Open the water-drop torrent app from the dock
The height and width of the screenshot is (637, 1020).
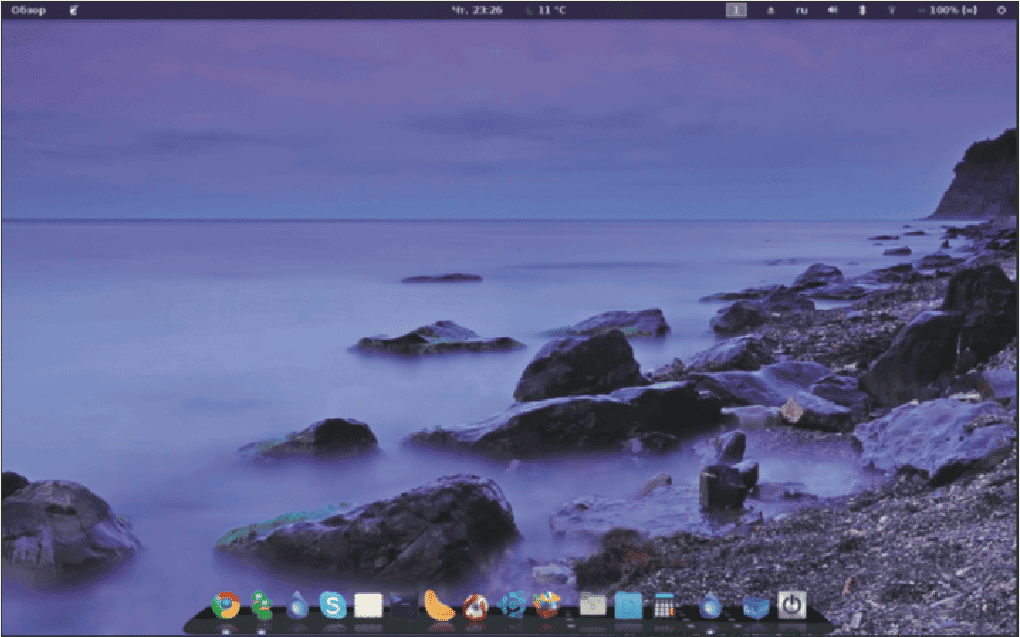710,605
